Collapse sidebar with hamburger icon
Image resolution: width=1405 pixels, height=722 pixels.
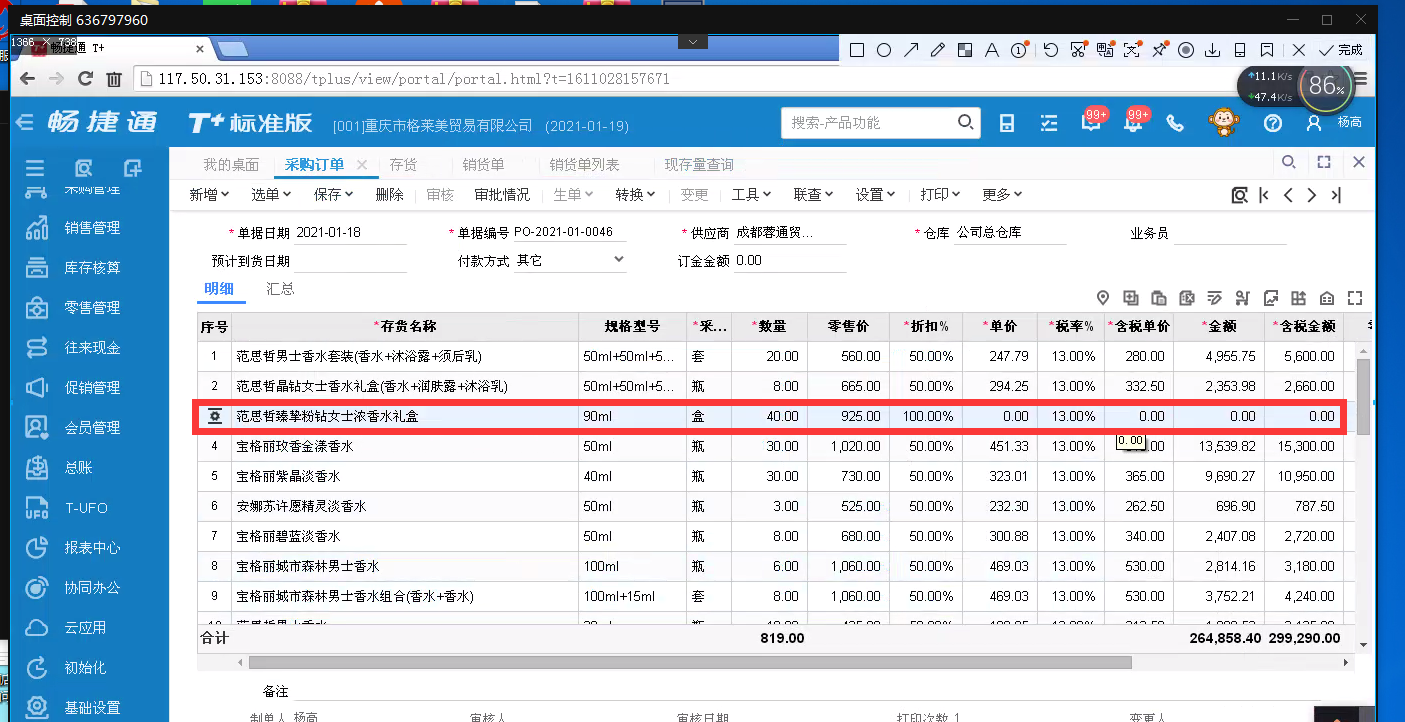pyautogui.click(x=35, y=168)
